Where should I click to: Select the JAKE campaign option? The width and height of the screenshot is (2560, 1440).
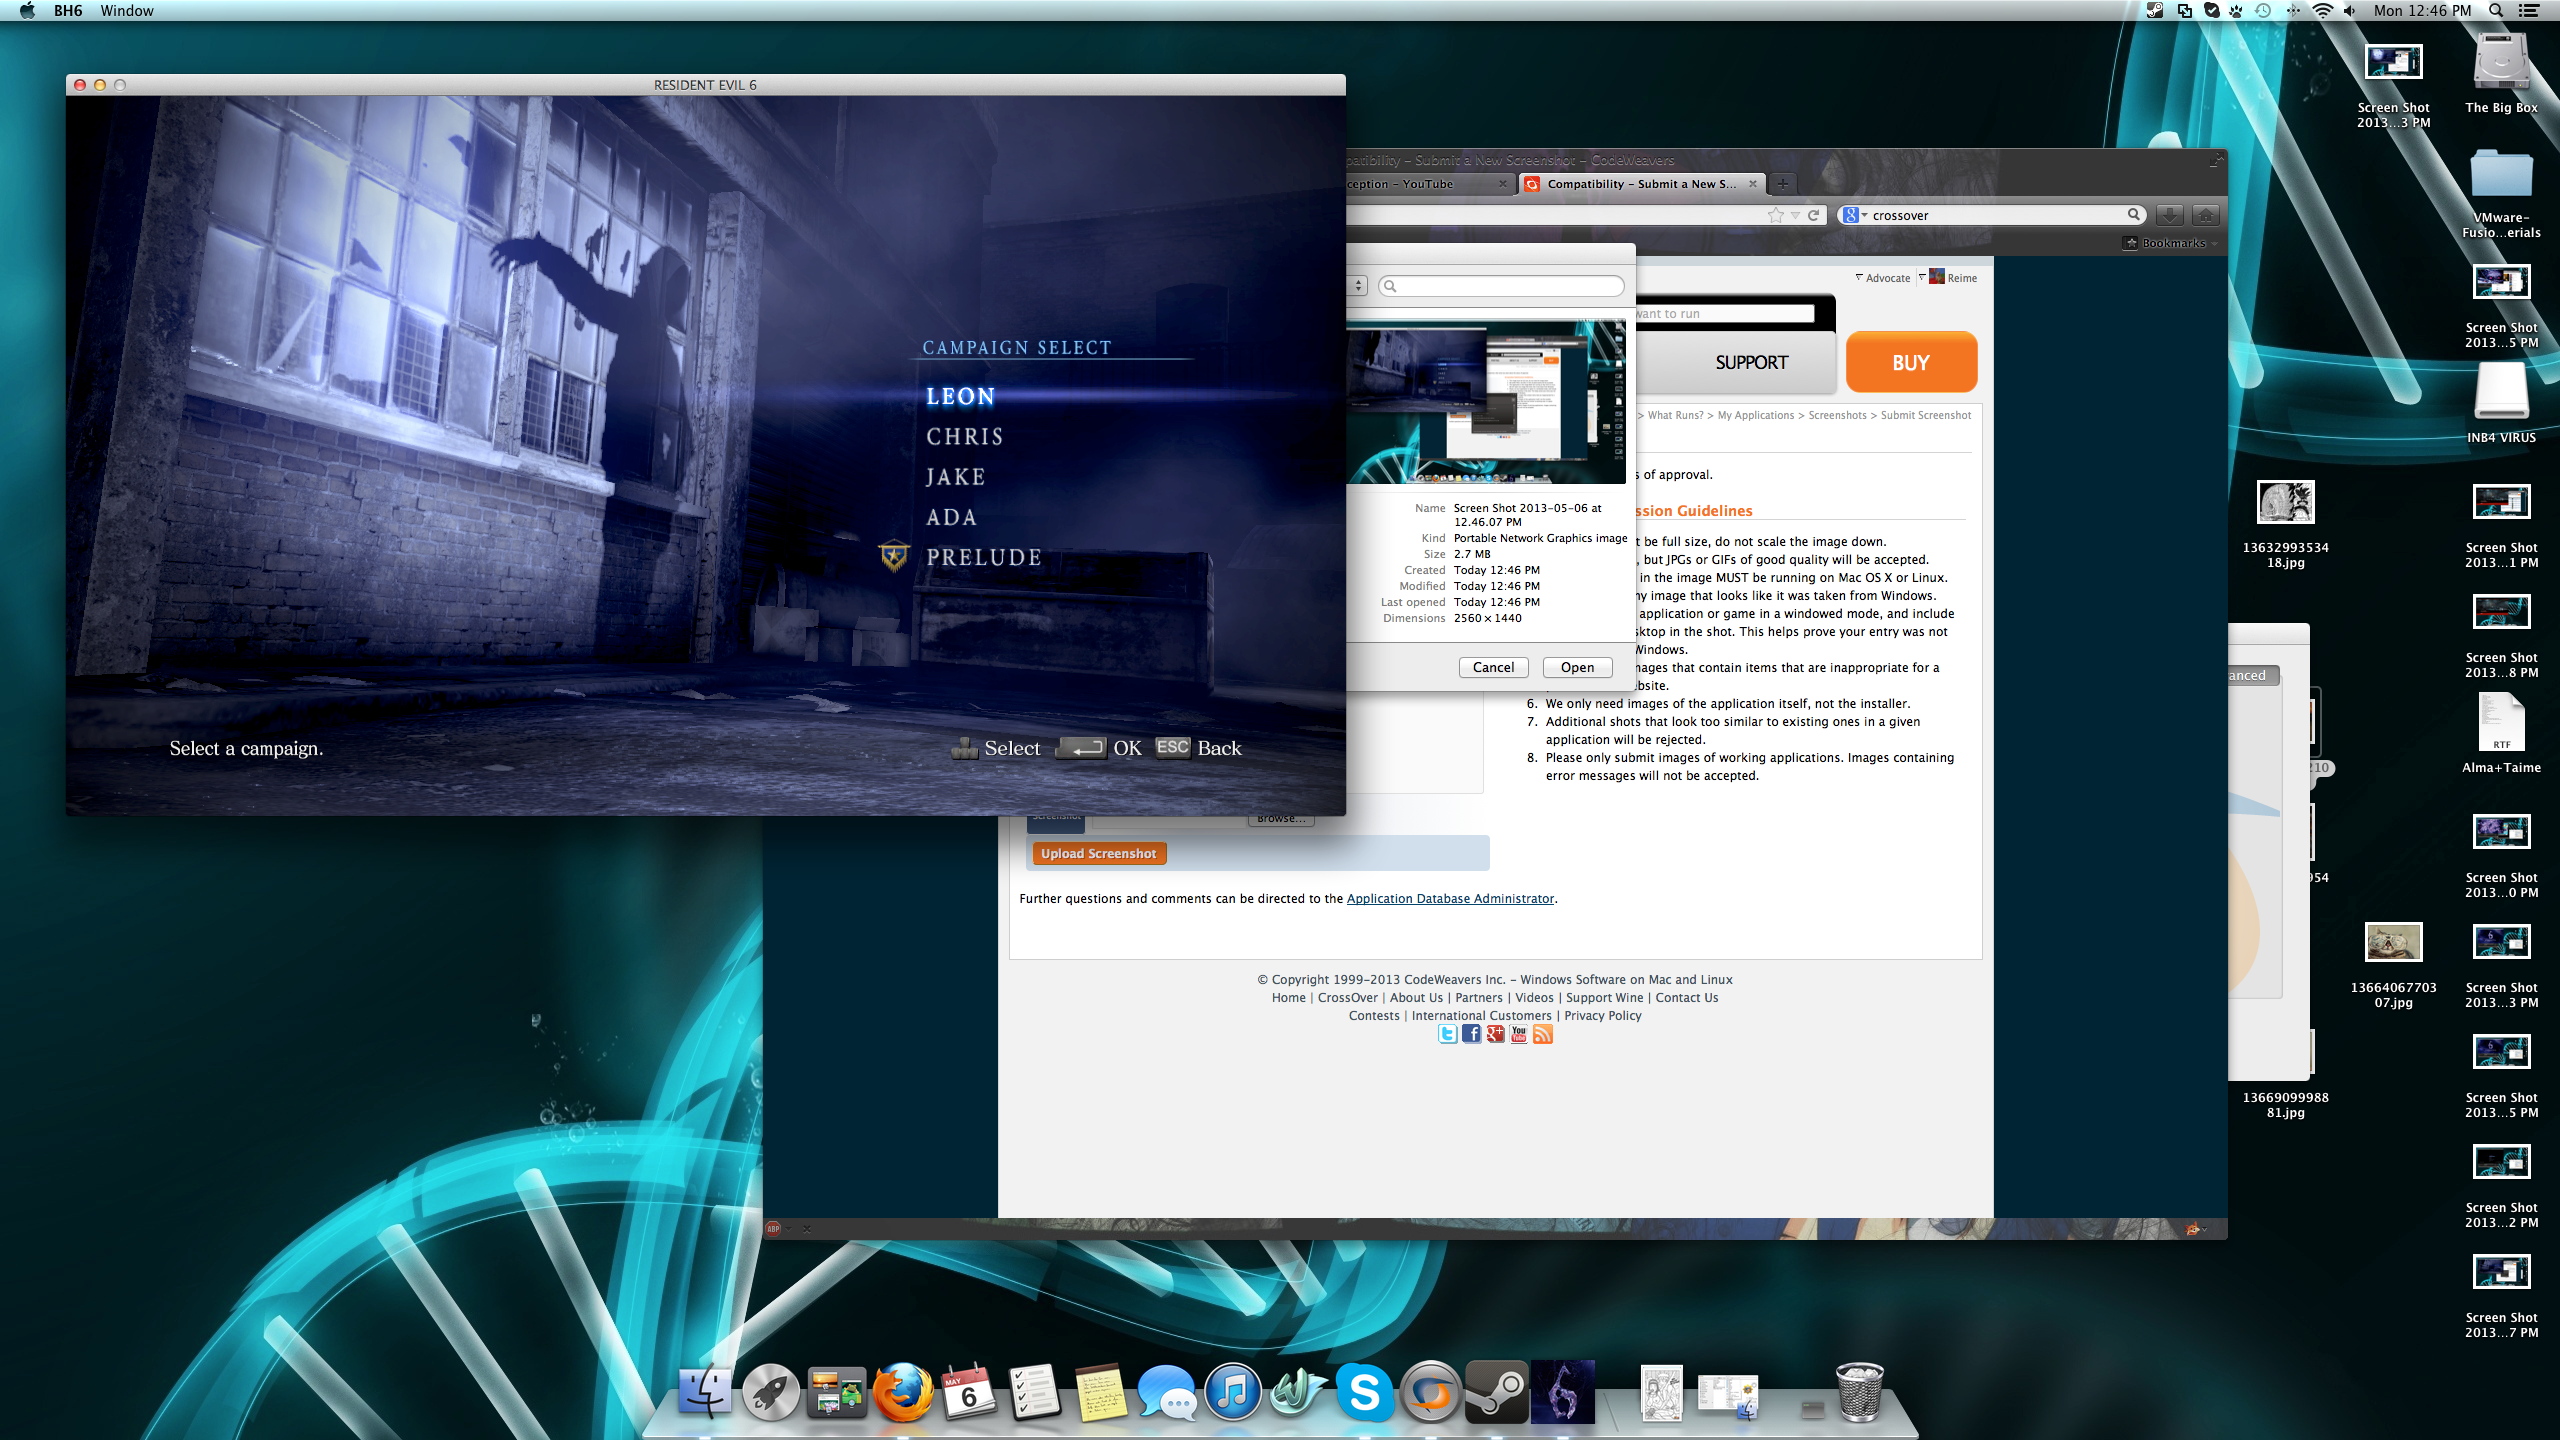coord(955,477)
